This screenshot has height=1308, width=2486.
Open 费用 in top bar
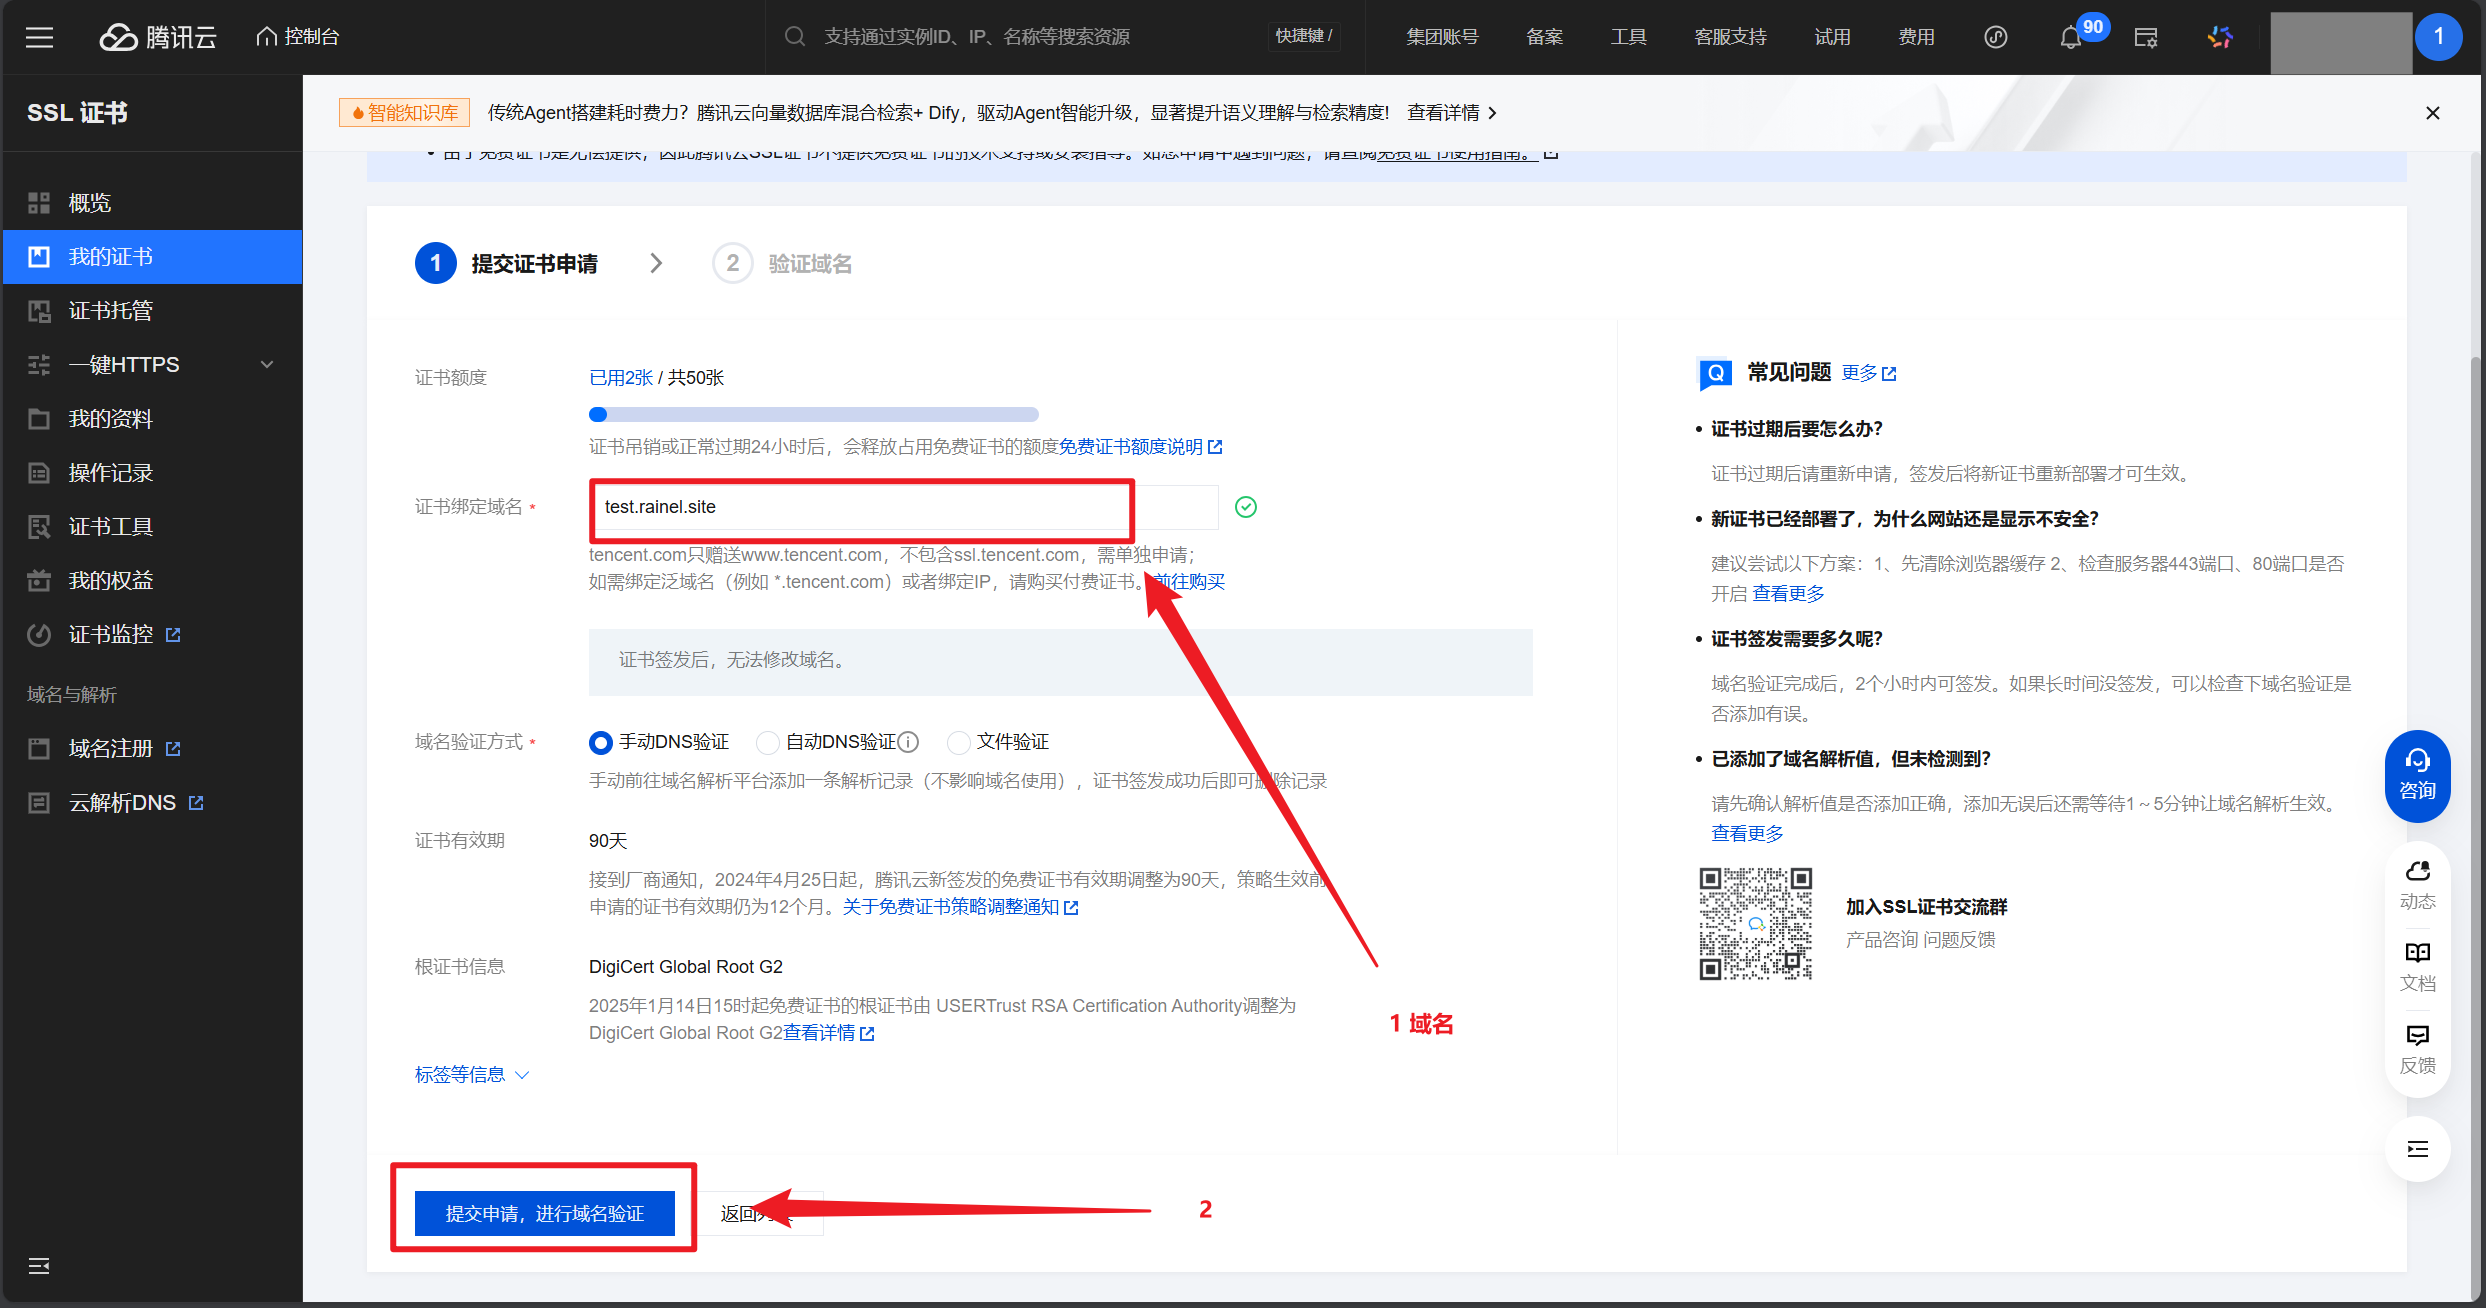pos(1916,37)
